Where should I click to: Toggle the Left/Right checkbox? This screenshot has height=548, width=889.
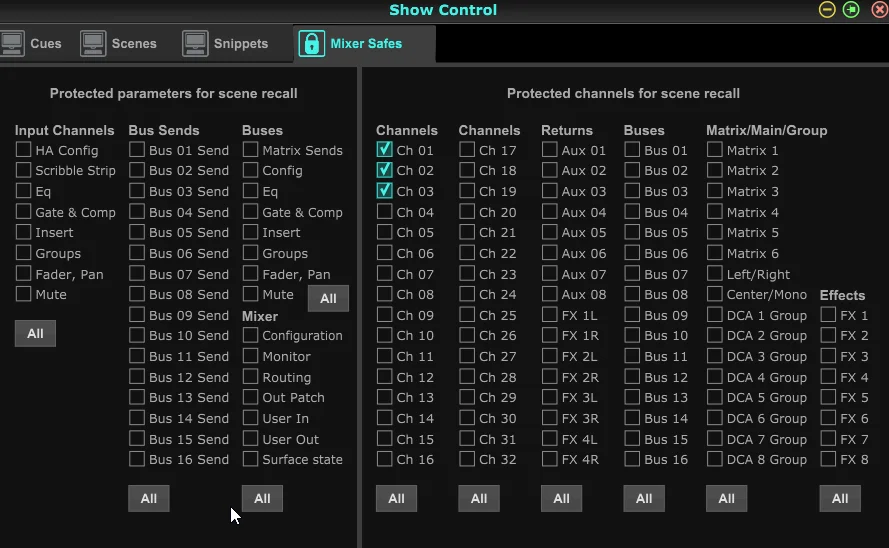click(x=715, y=274)
